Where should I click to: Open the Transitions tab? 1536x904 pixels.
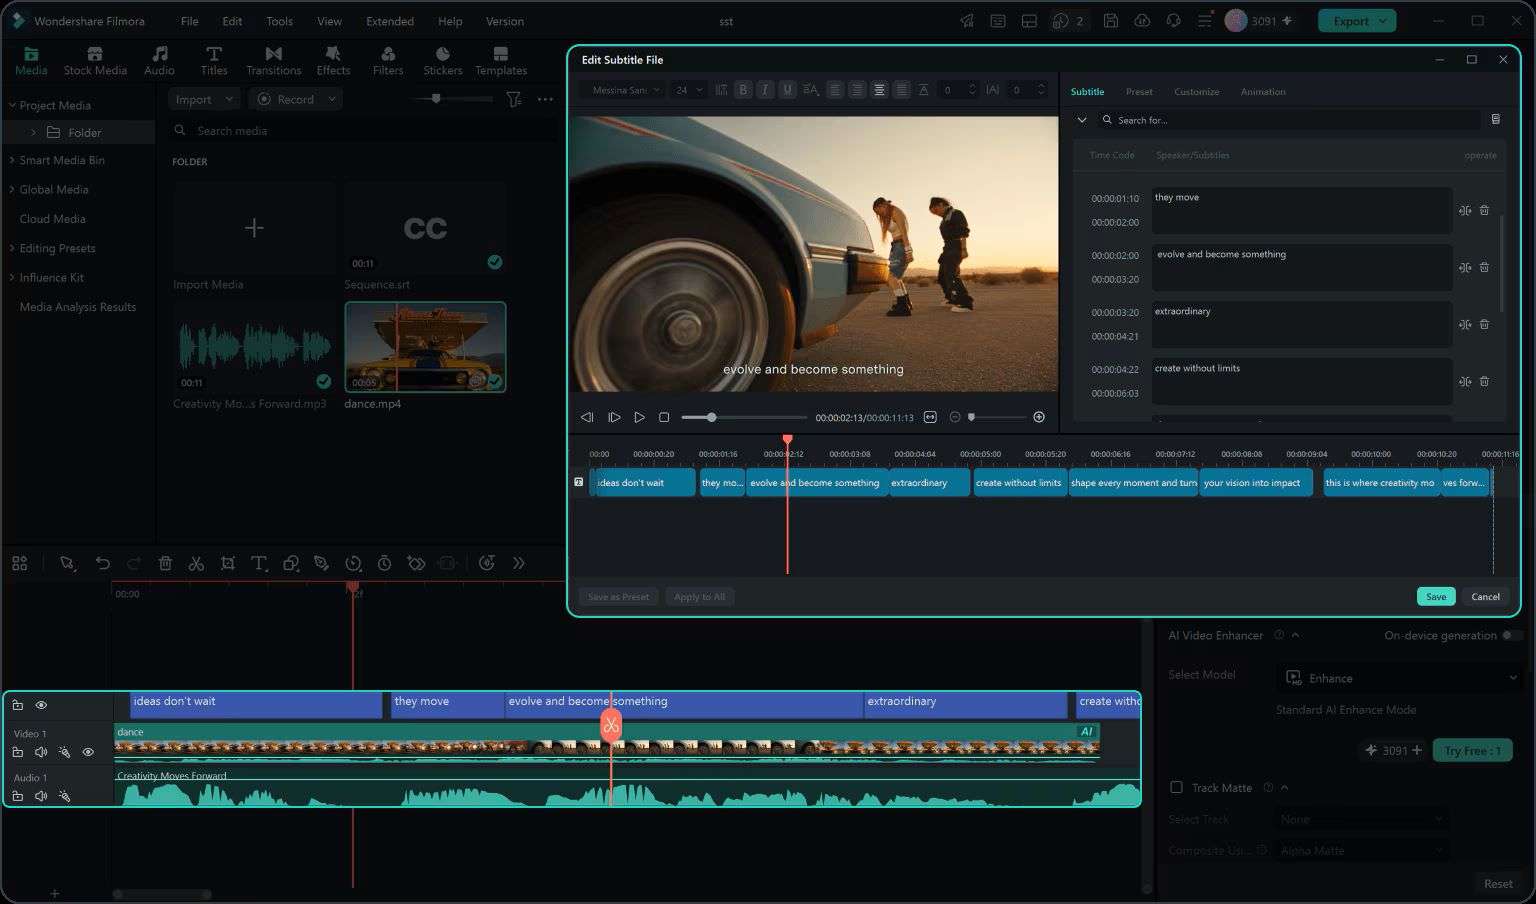pyautogui.click(x=274, y=61)
